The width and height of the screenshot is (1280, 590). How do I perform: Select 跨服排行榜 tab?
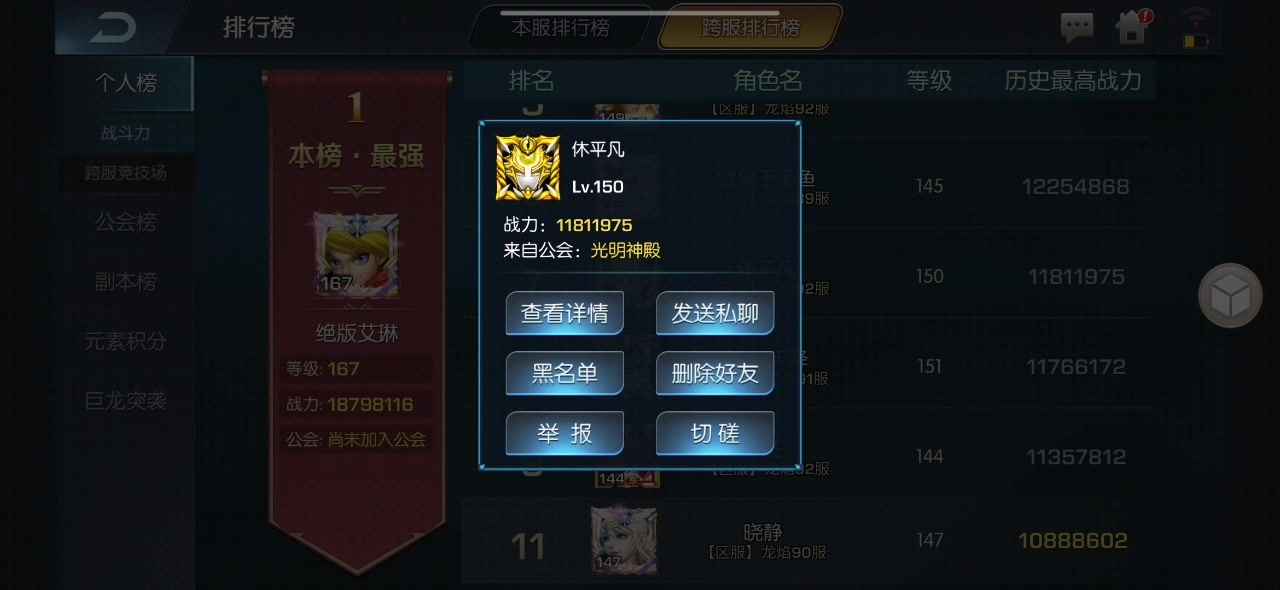(x=750, y=27)
